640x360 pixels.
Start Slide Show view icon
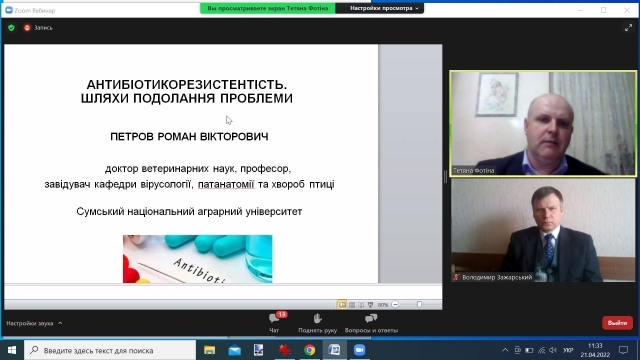click(x=370, y=304)
